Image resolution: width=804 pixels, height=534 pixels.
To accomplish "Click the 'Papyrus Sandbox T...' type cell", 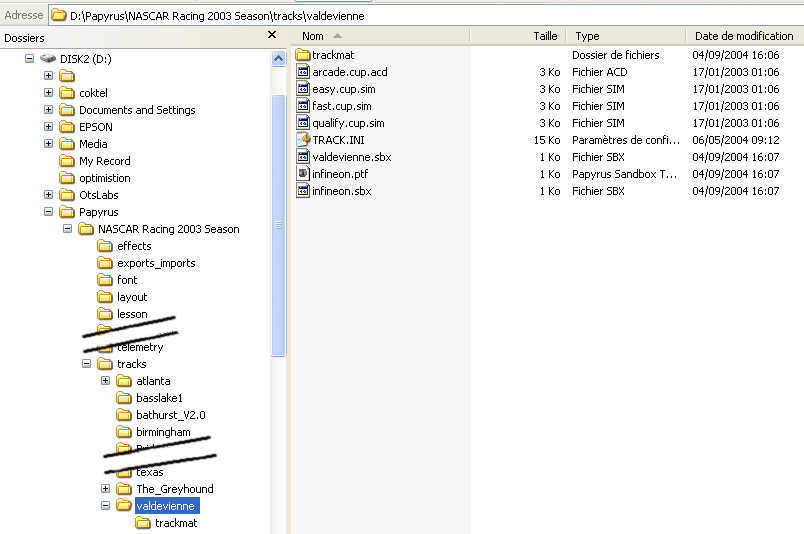I will click(x=625, y=174).
